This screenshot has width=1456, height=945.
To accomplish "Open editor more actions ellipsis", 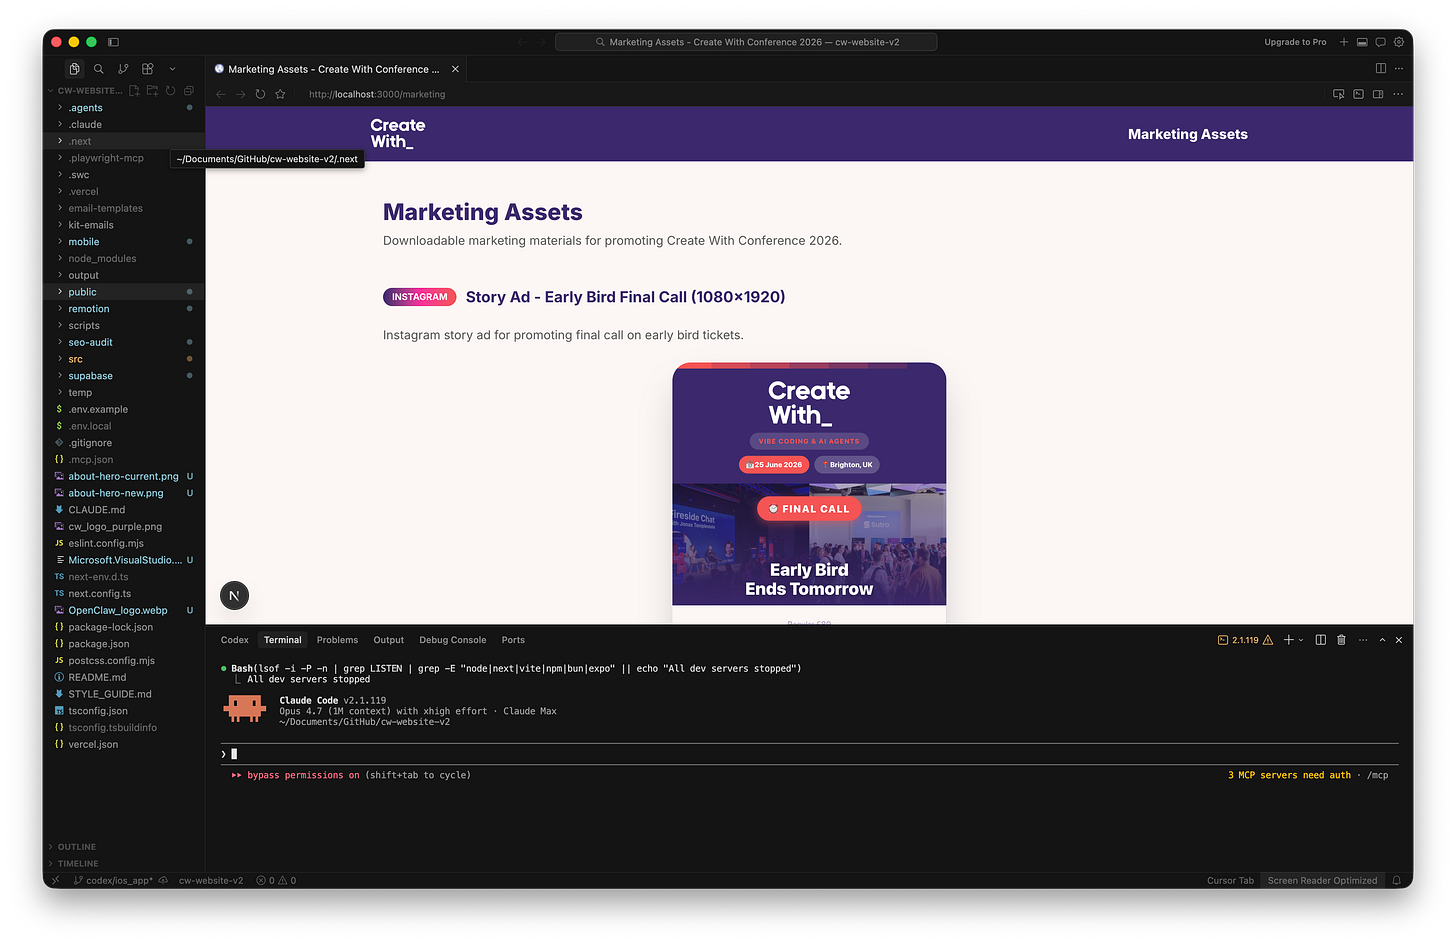I will point(1398,68).
